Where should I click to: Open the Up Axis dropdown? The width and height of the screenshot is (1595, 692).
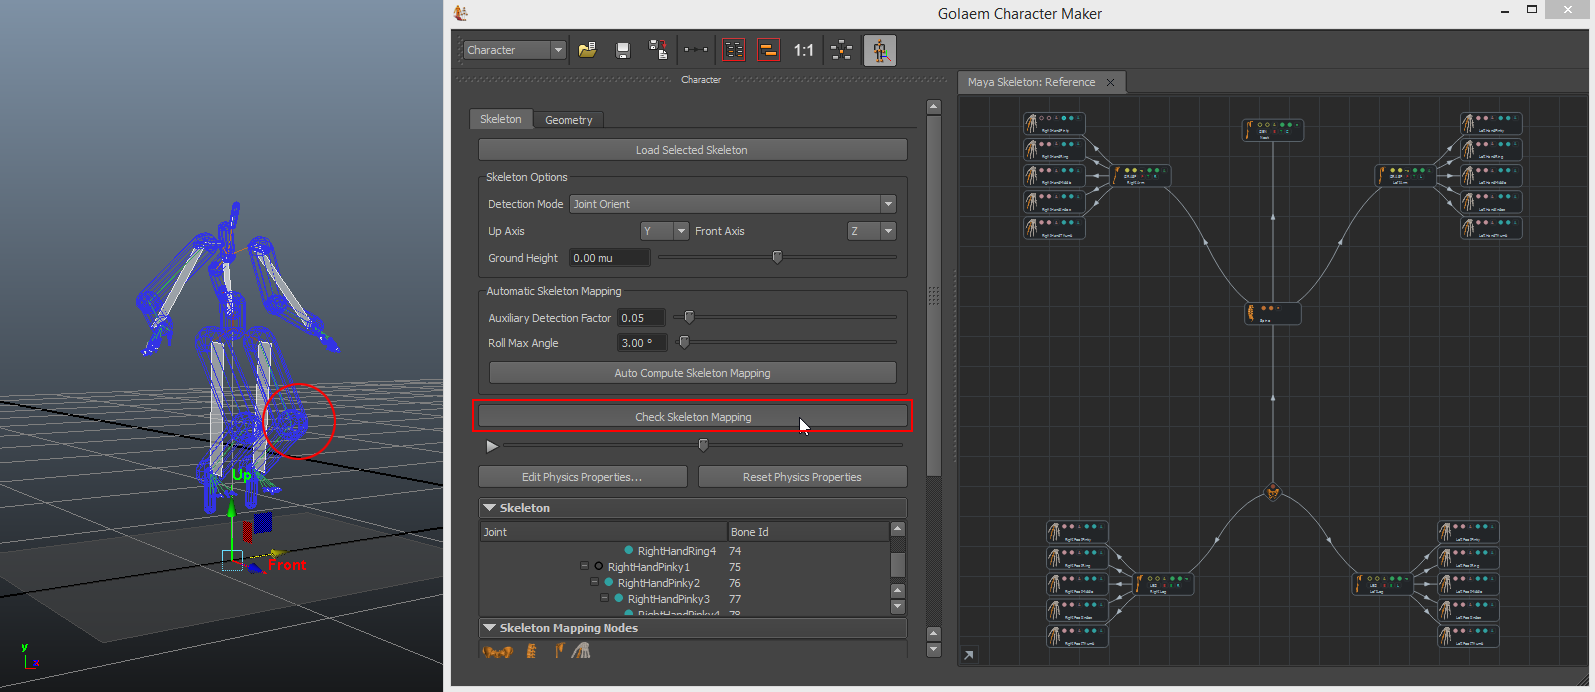664,231
